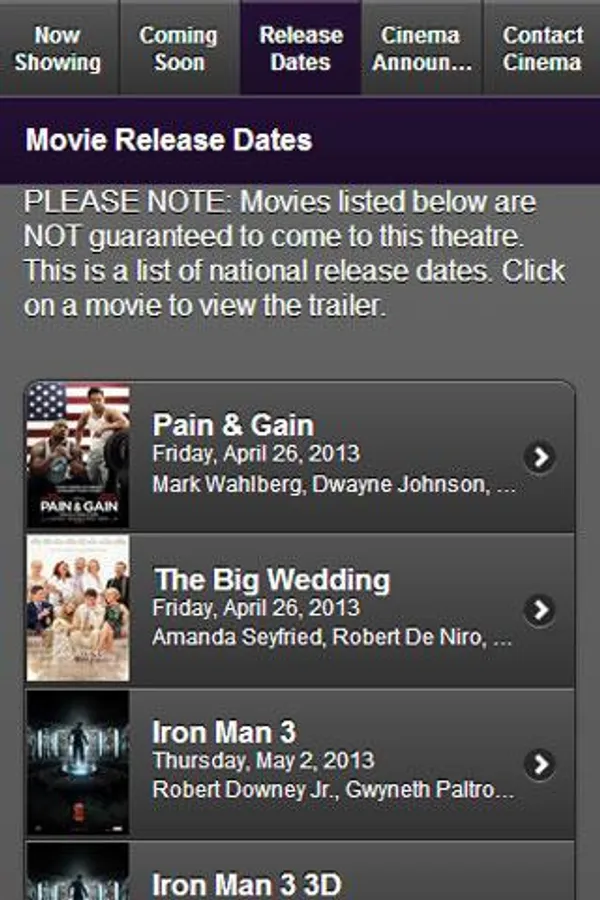Switch to the Coming Soon tab
600x900 pixels.
click(179, 48)
